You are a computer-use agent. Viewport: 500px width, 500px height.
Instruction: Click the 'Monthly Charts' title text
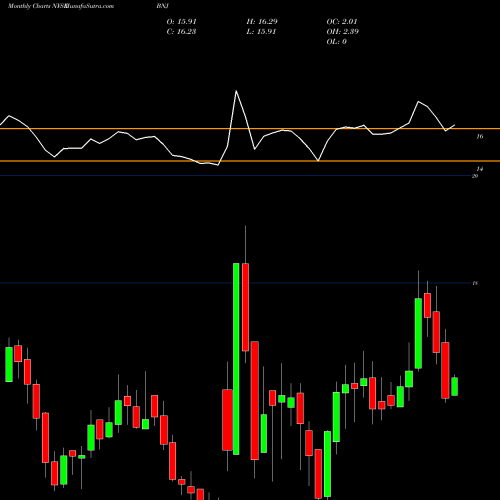pos(29,6)
